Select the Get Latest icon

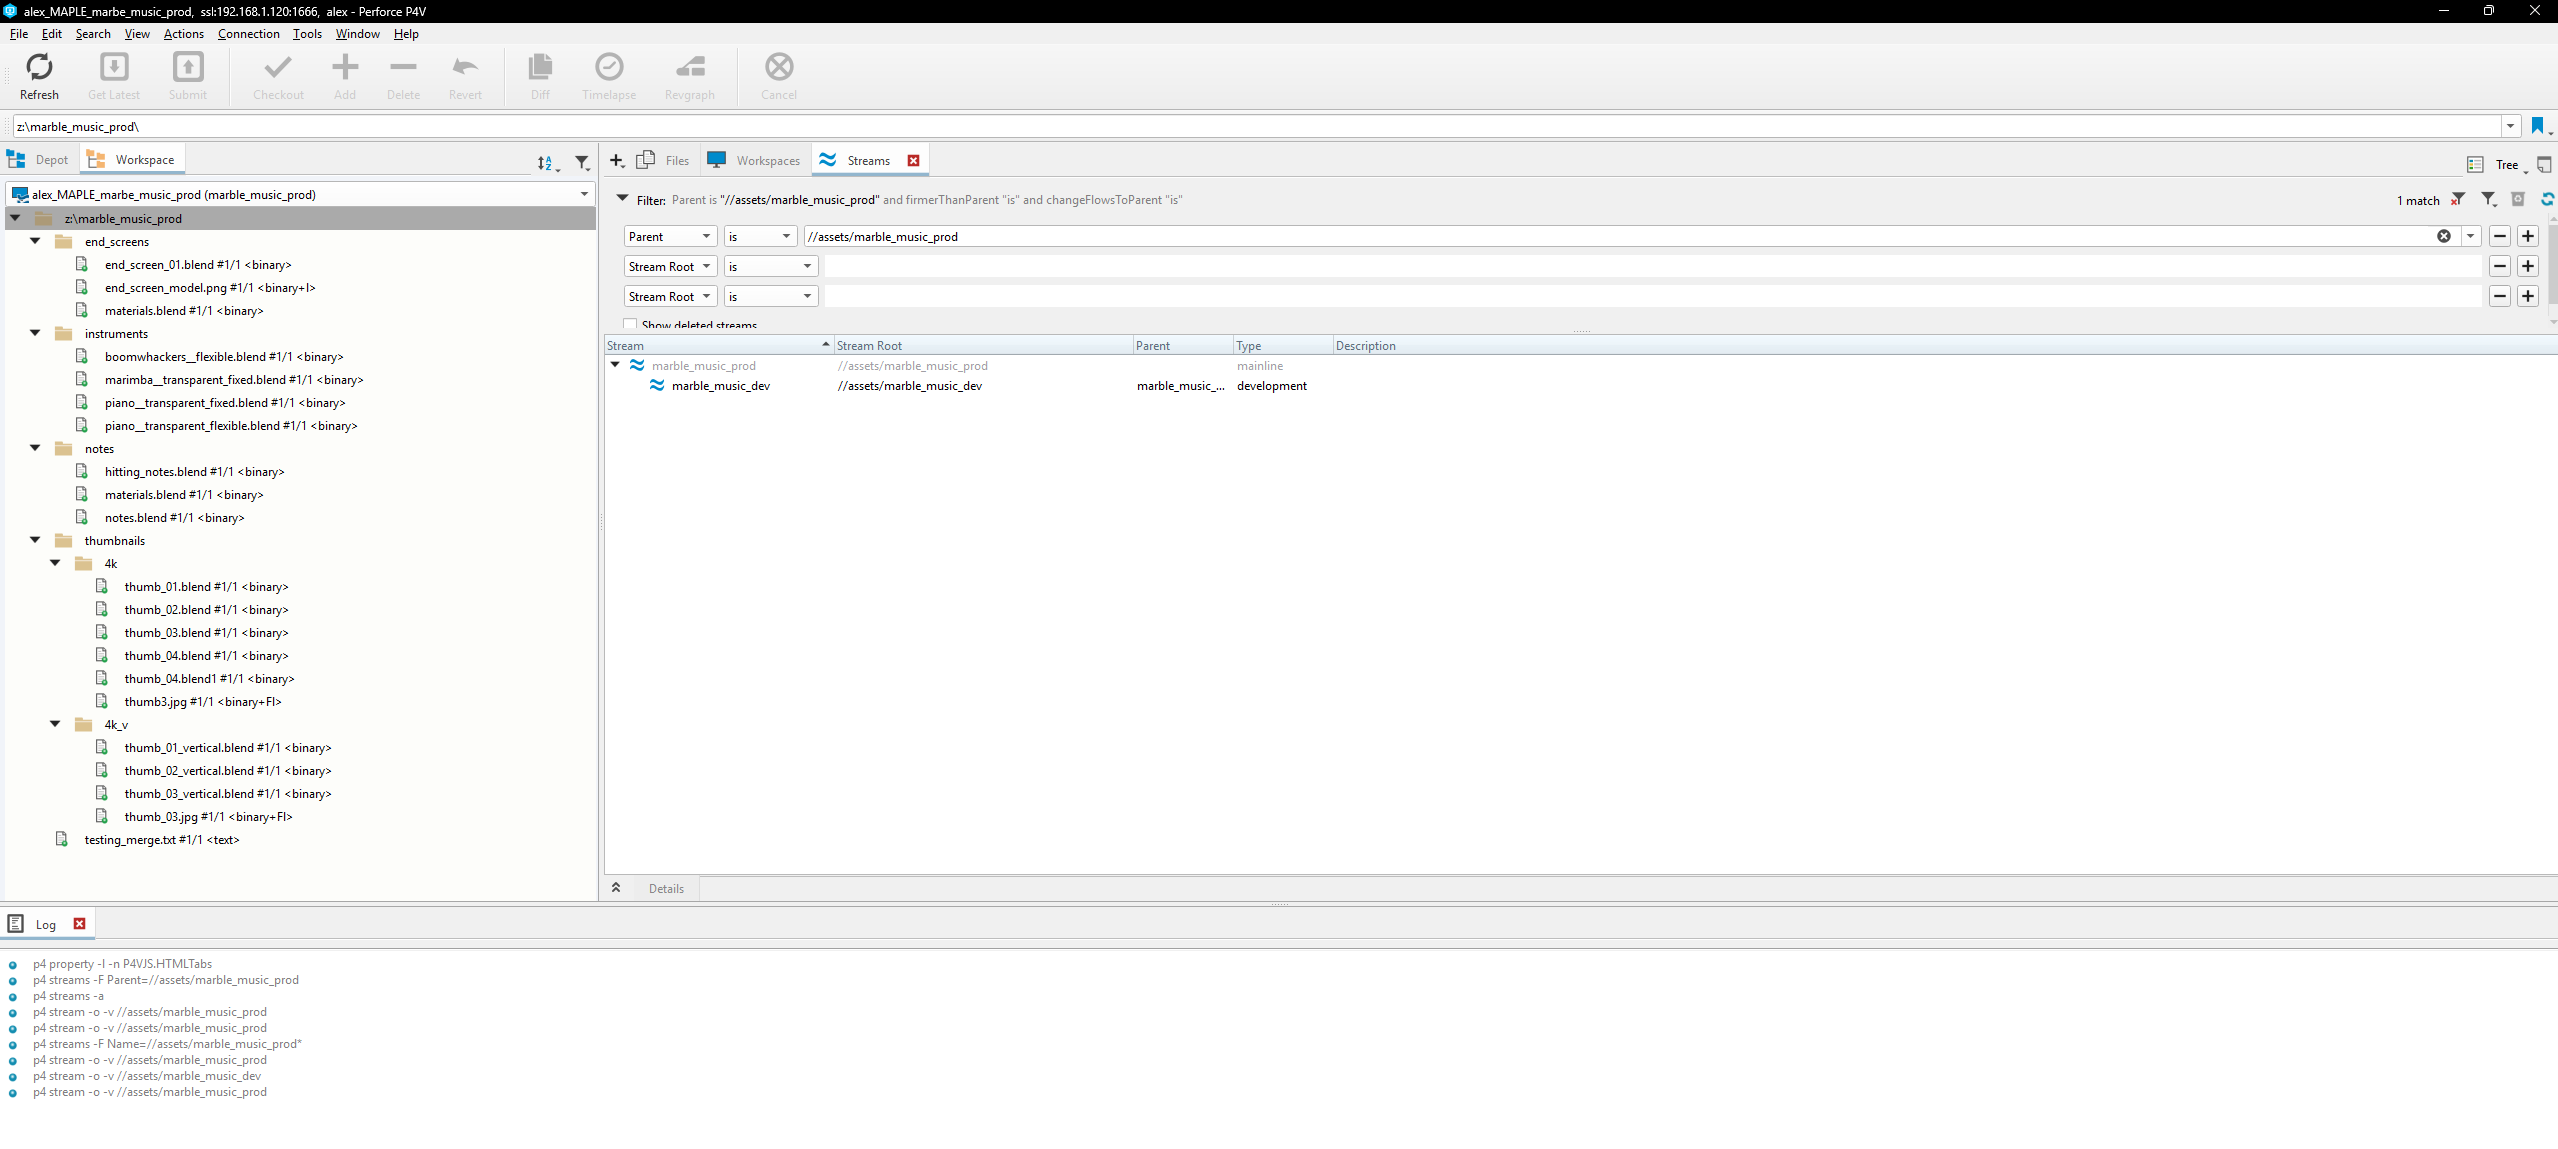[x=113, y=75]
